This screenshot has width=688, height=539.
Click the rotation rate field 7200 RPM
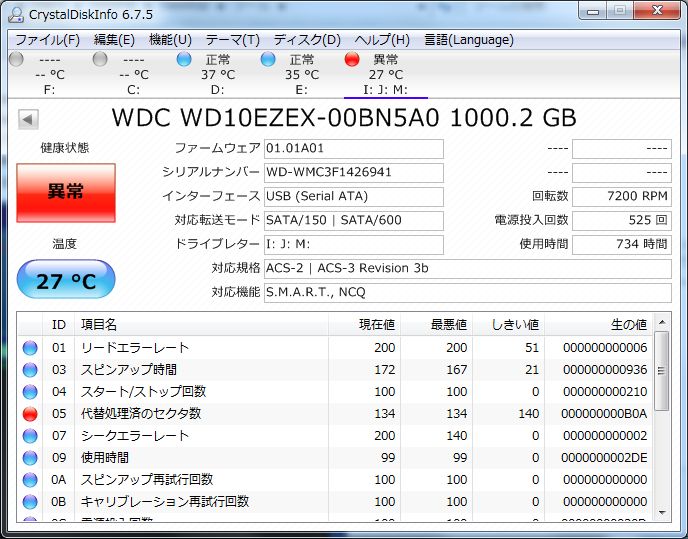pyautogui.click(x=622, y=197)
